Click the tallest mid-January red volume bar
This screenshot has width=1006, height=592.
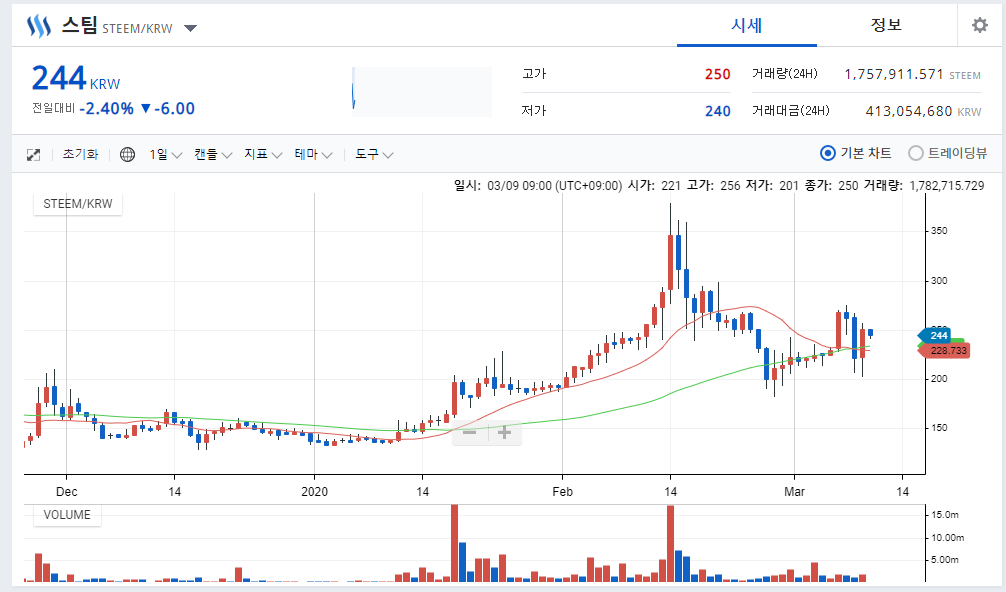click(x=454, y=543)
